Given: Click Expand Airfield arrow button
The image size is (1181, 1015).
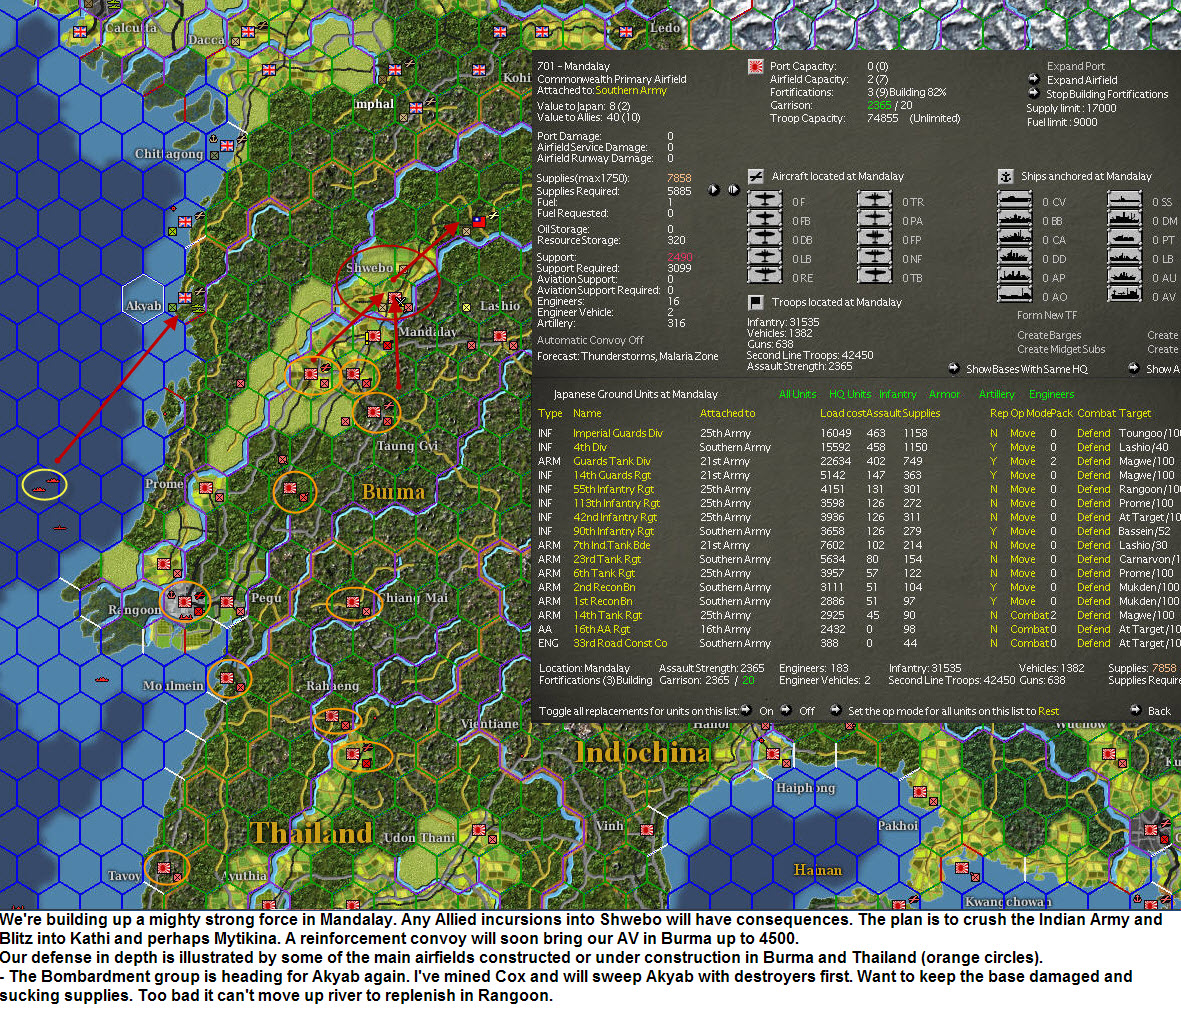Looking at the screenshot, I should click(x=1033, y=80).
